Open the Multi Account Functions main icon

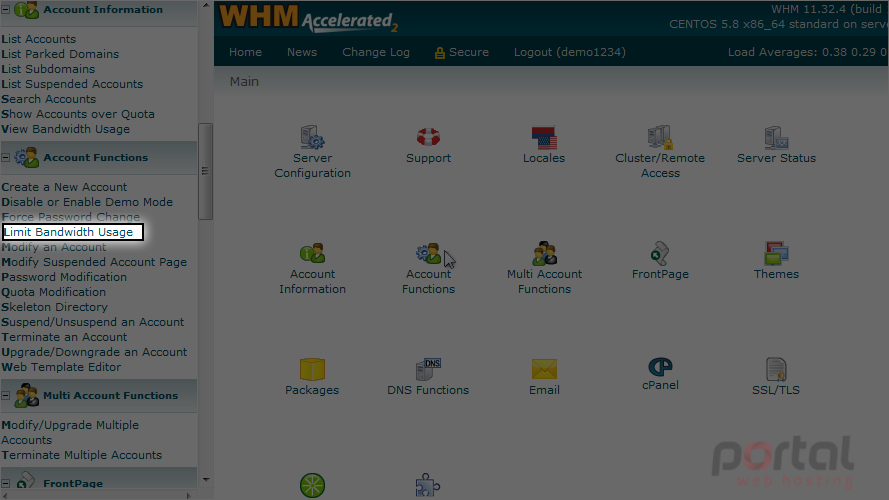(x=544, y=253)
